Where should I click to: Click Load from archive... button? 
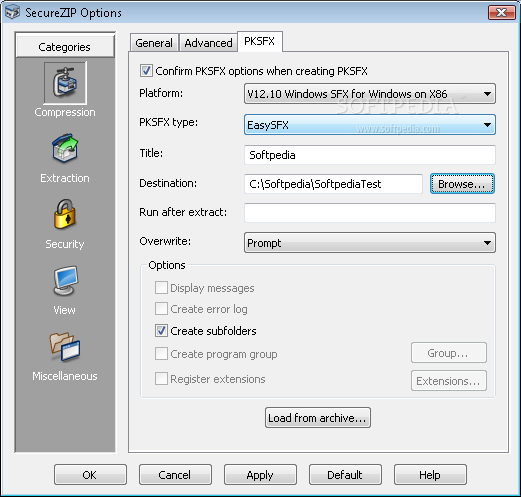point(318,417)
